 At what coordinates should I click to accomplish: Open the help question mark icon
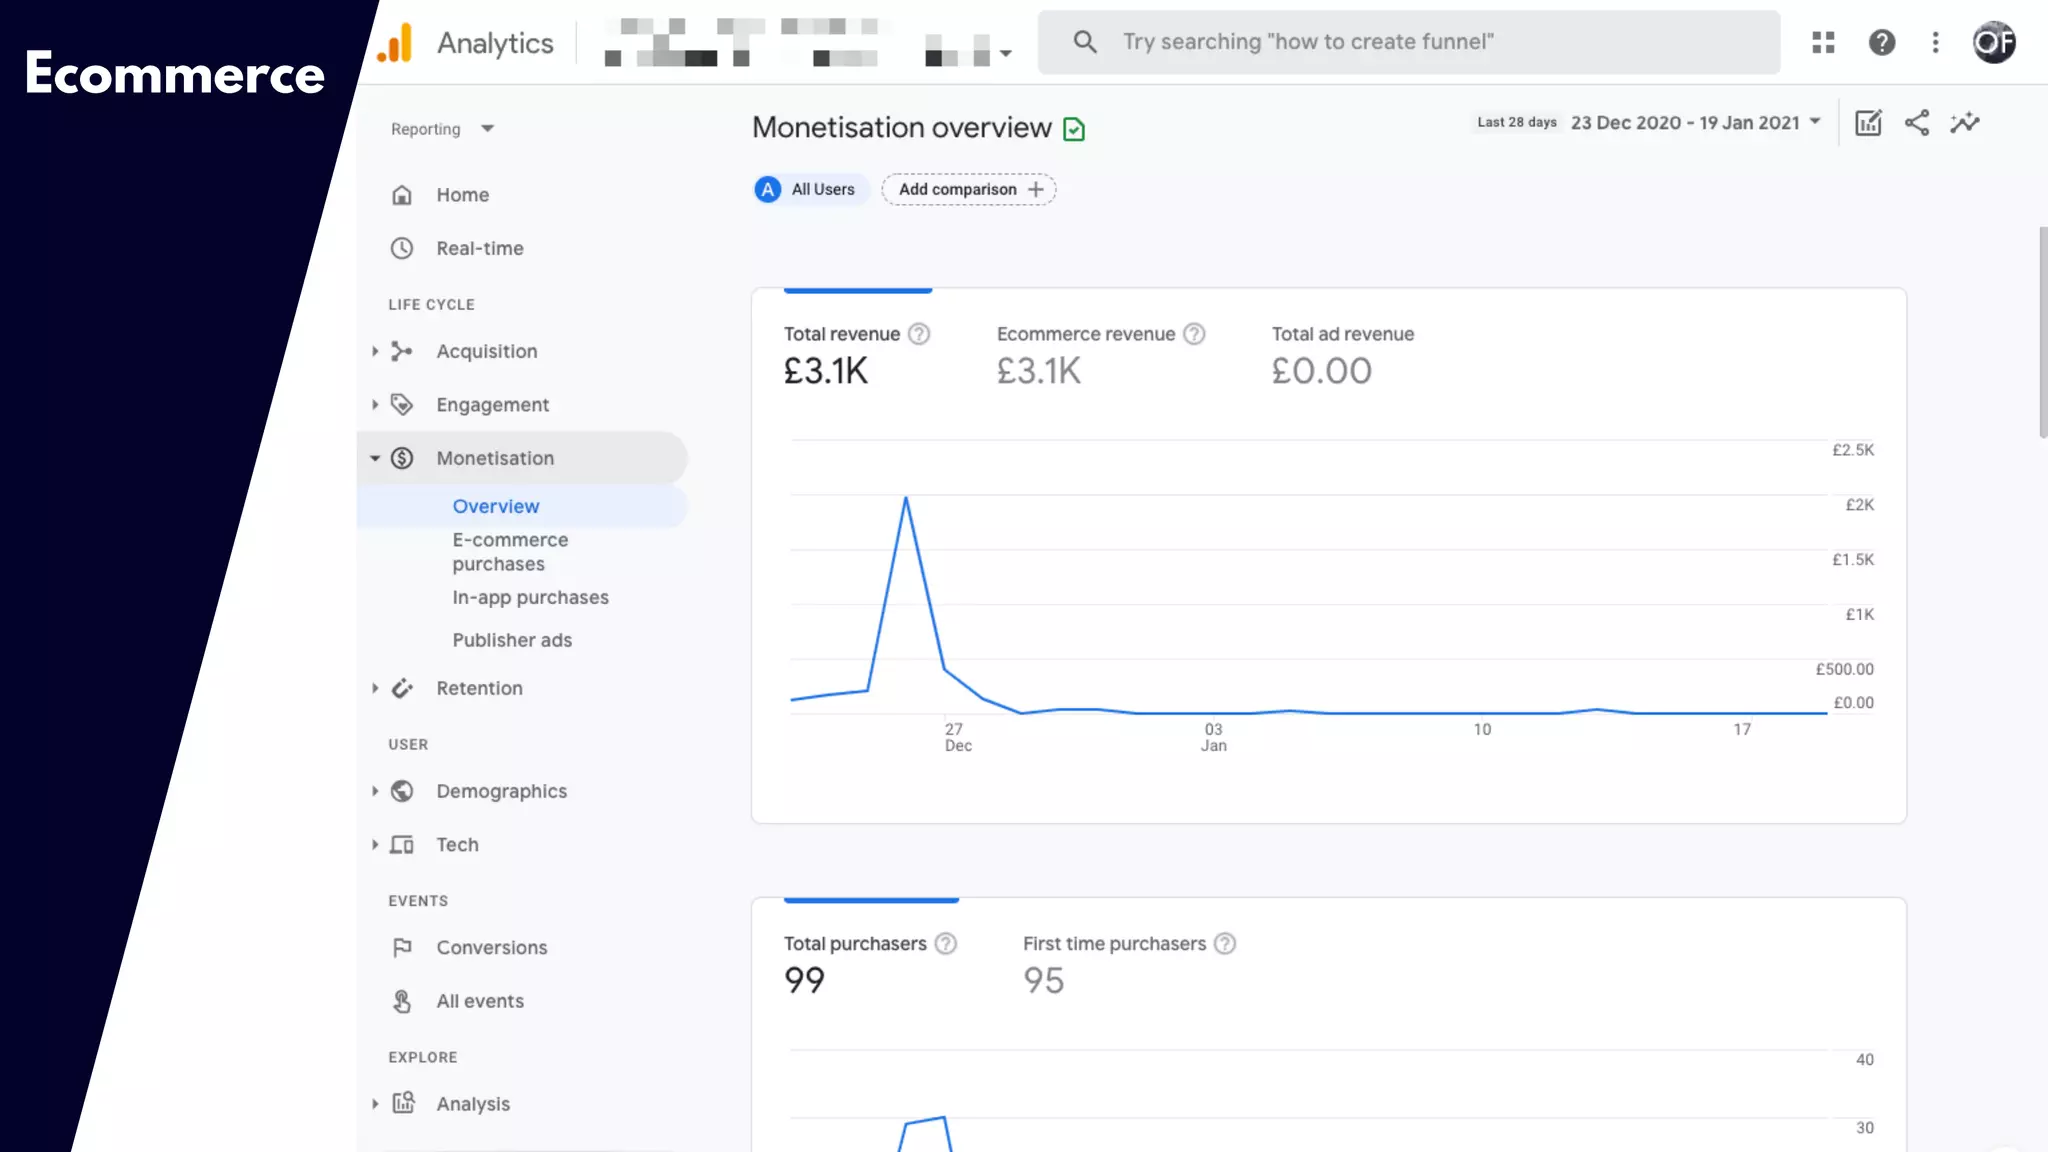[x=1881, y=42]
